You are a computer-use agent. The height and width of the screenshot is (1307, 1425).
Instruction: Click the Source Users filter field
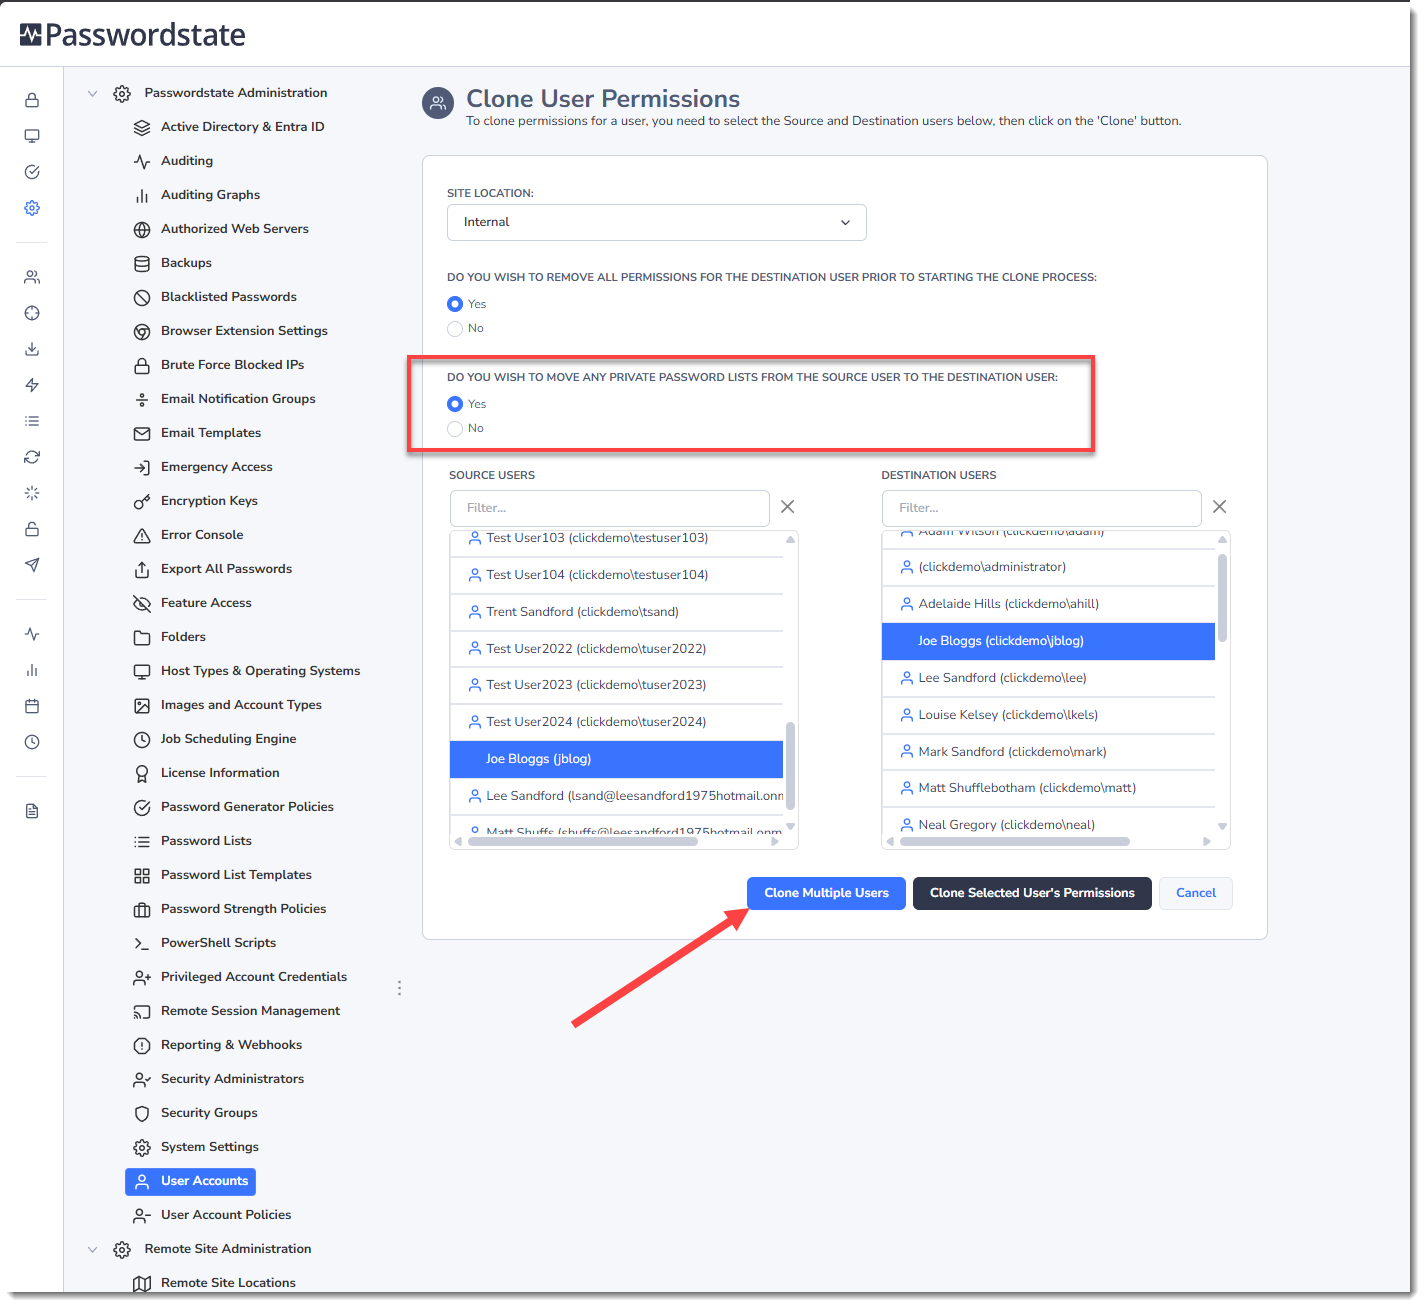(x=610, y=508)
